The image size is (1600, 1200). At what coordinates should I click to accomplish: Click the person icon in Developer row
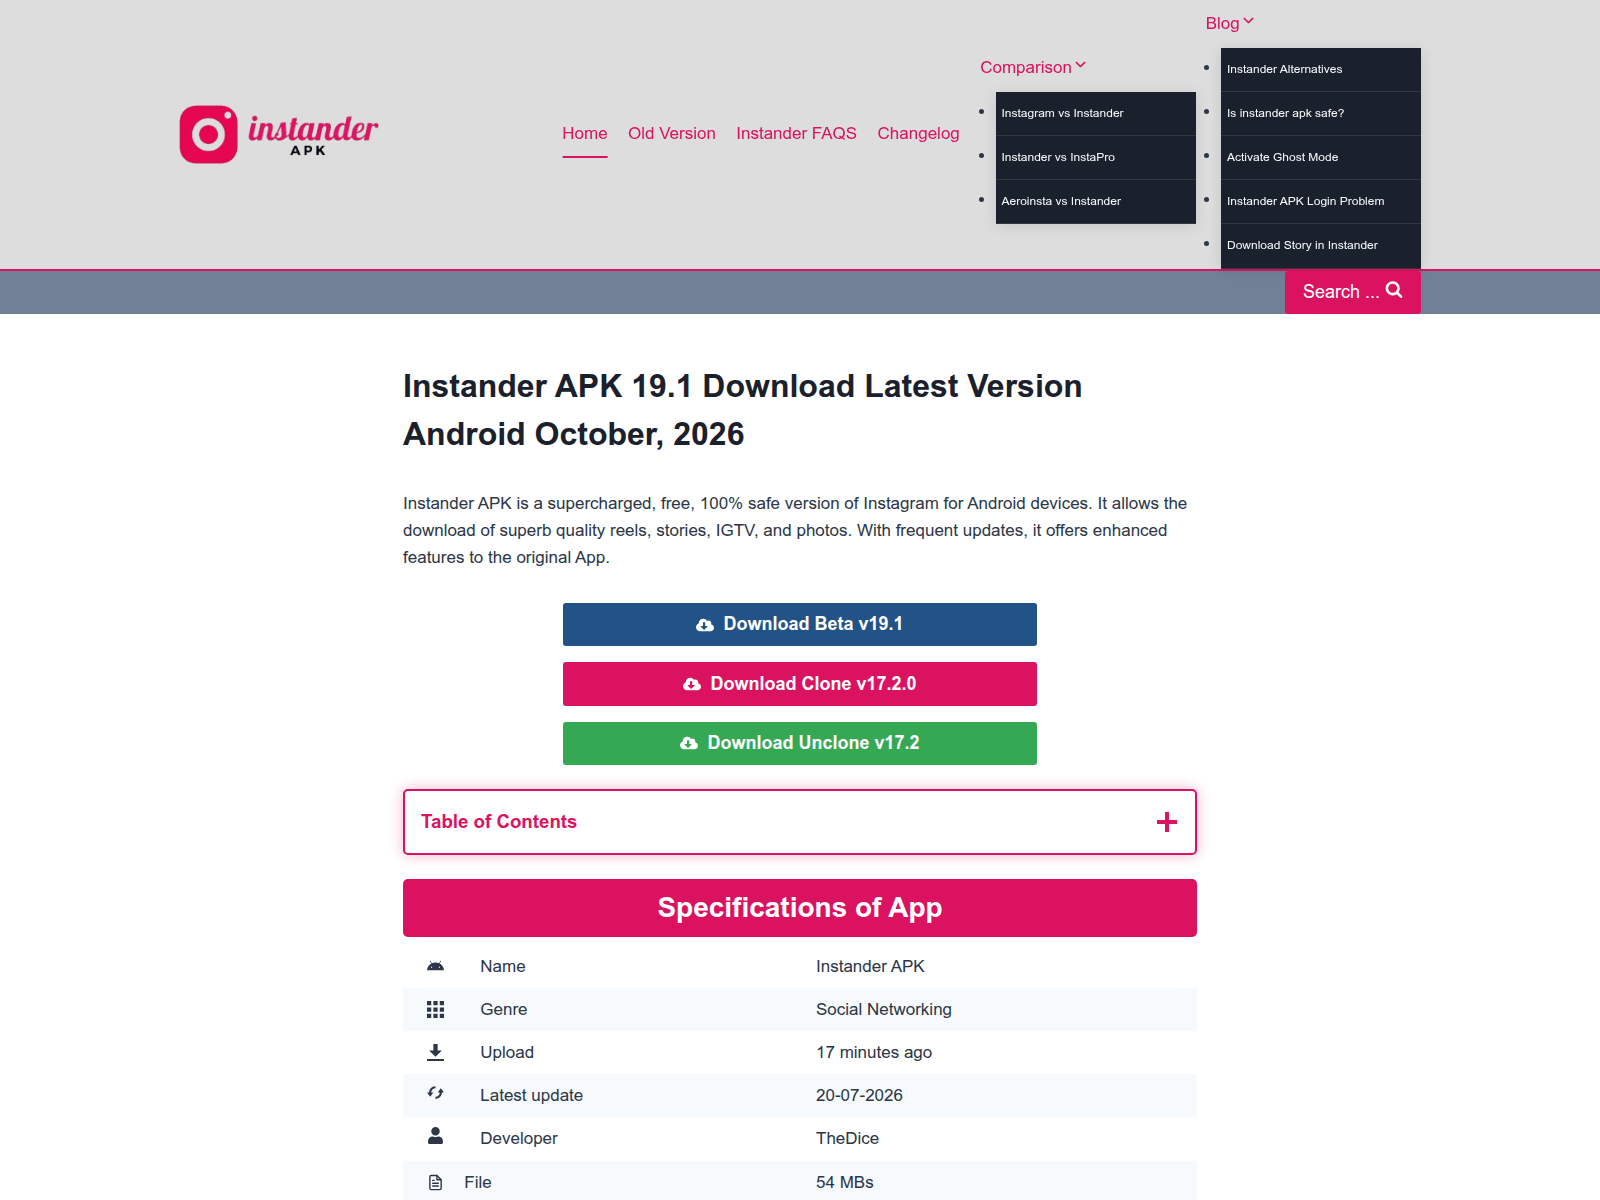coord(435,1136)
